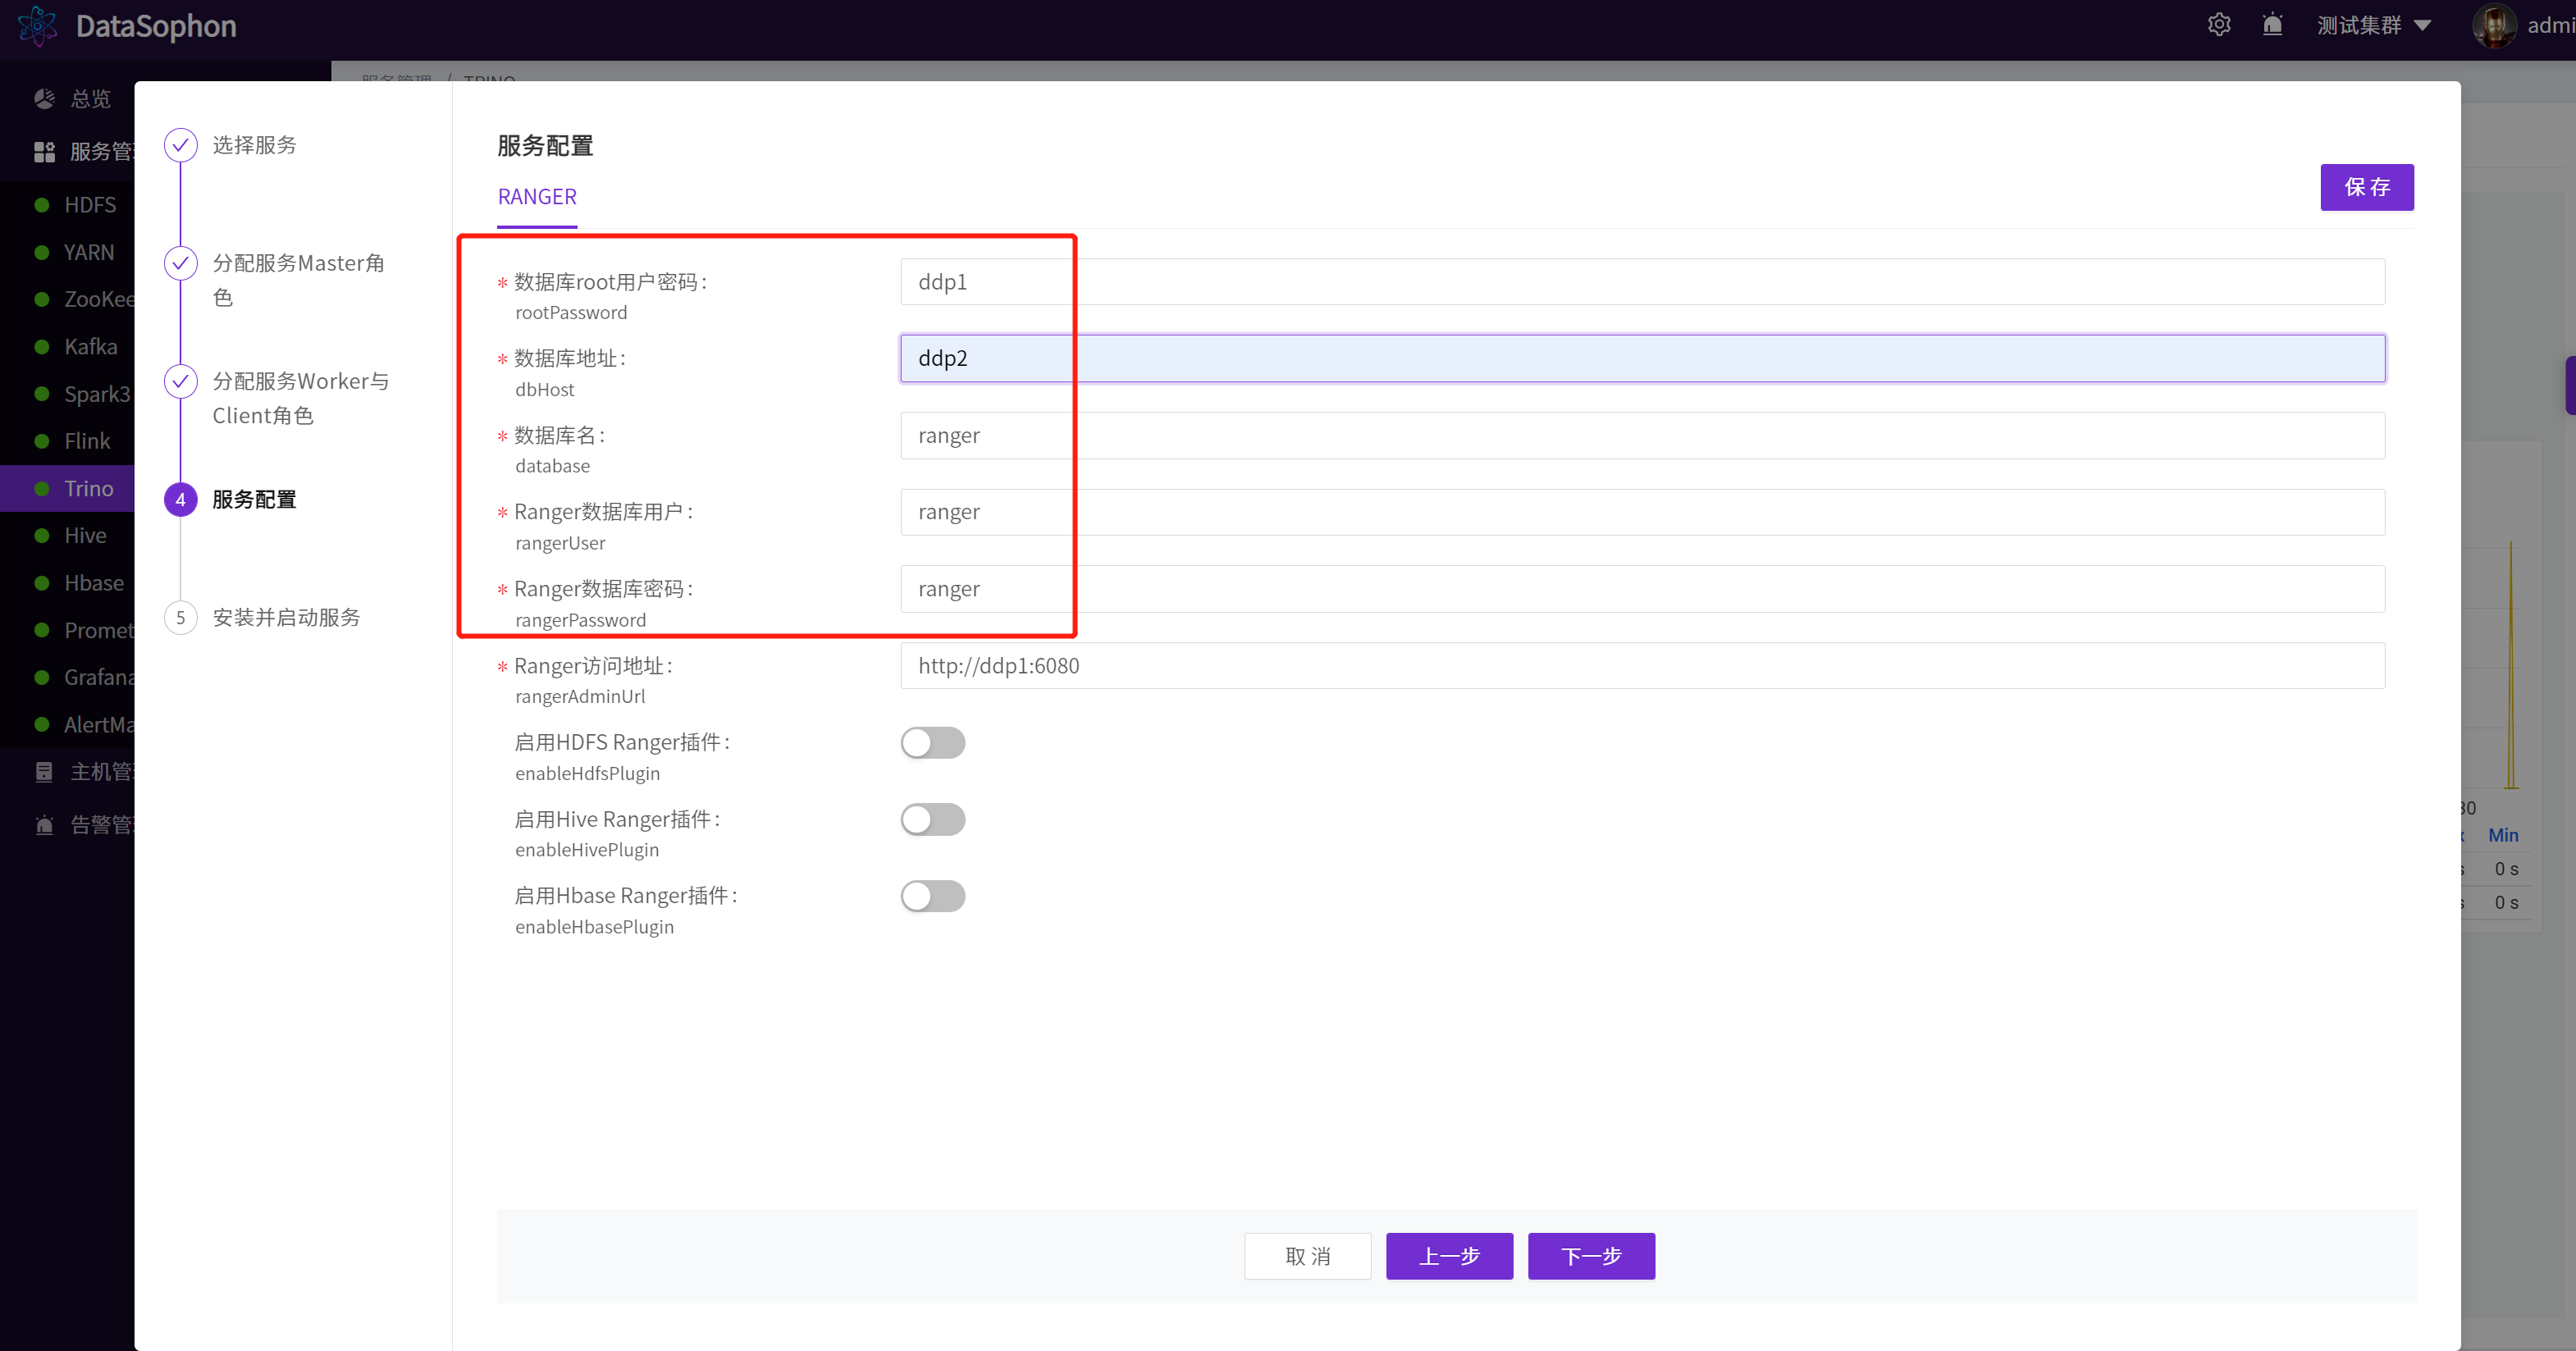
Task: Open the 测试集群 cluster dropdown
Action: pos(2374,25)
